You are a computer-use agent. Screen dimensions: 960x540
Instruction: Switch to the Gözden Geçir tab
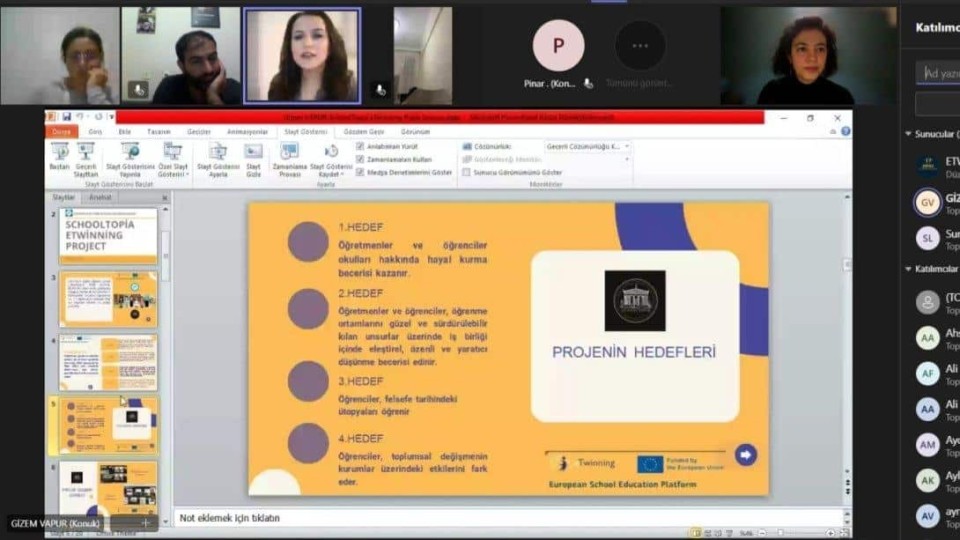tap(364, 132)
